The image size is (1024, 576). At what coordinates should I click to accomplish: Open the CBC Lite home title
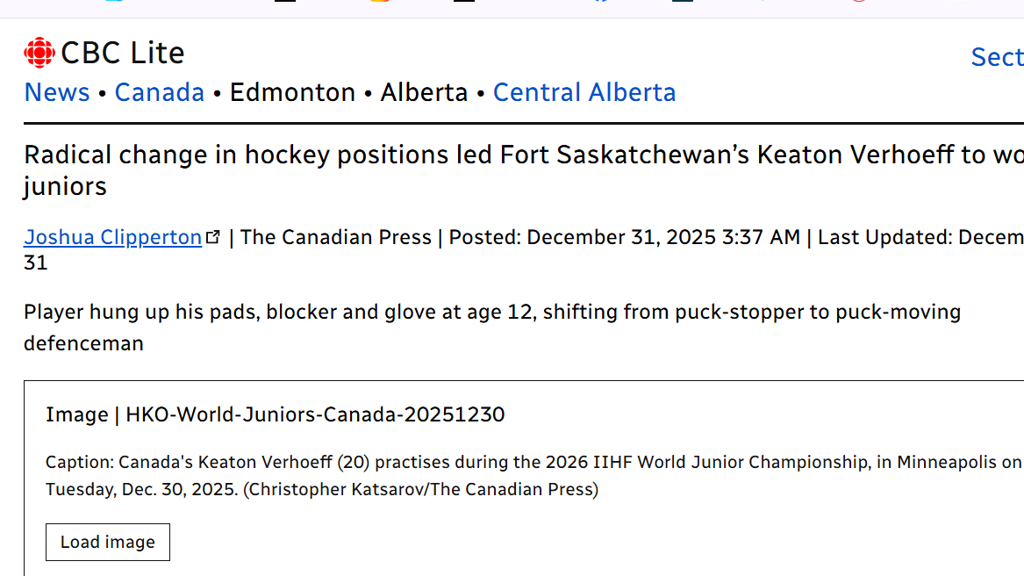pyautogui.click(x=122, y=53)
